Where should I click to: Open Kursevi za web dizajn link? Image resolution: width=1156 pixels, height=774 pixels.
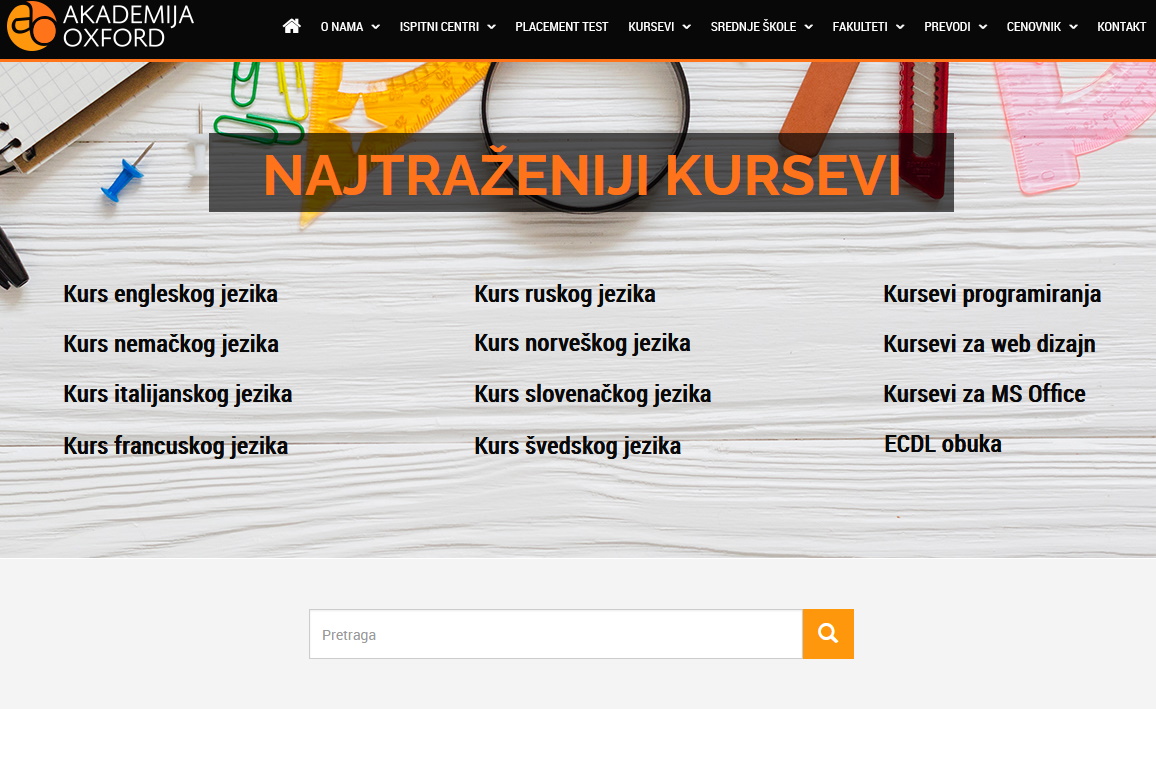click(989, 344)
